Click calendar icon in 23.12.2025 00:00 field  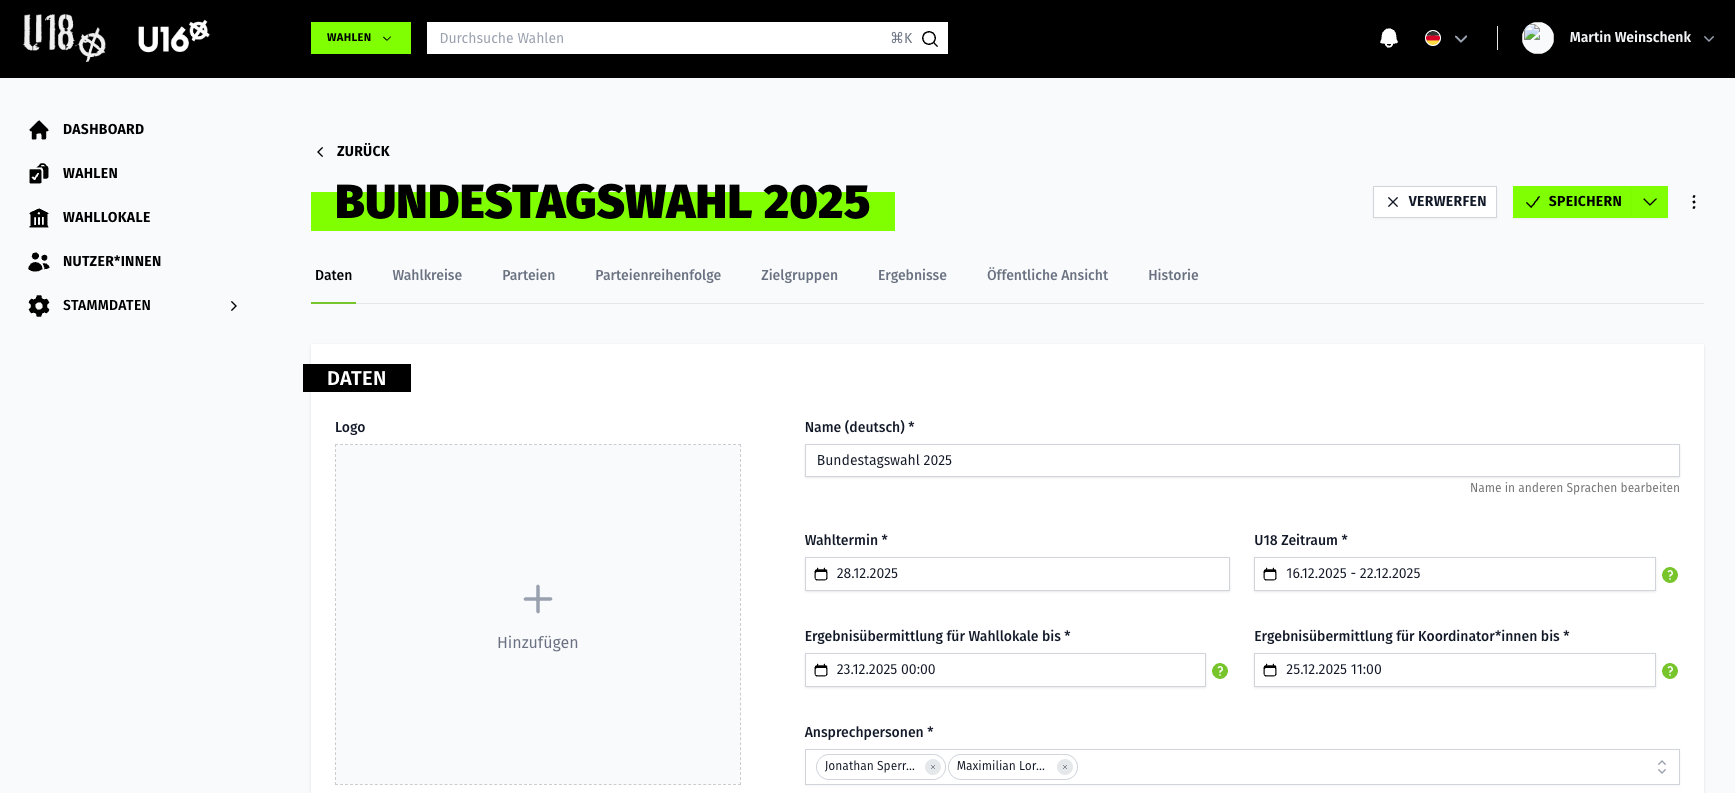[x=821, y=670]
